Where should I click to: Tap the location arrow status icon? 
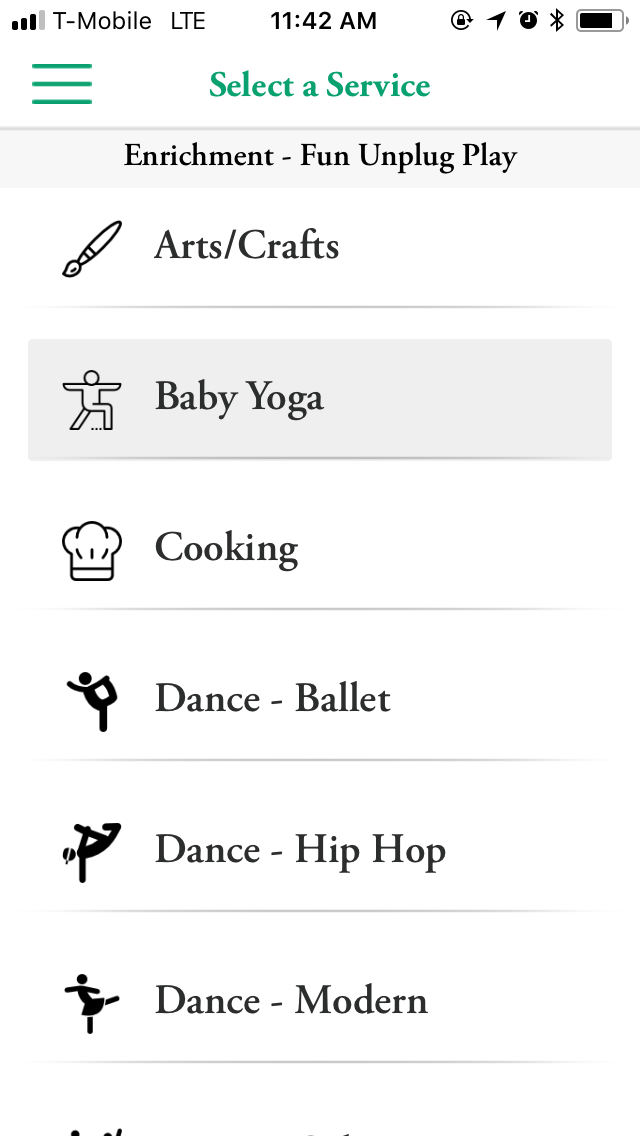click(x=497, y=21)
